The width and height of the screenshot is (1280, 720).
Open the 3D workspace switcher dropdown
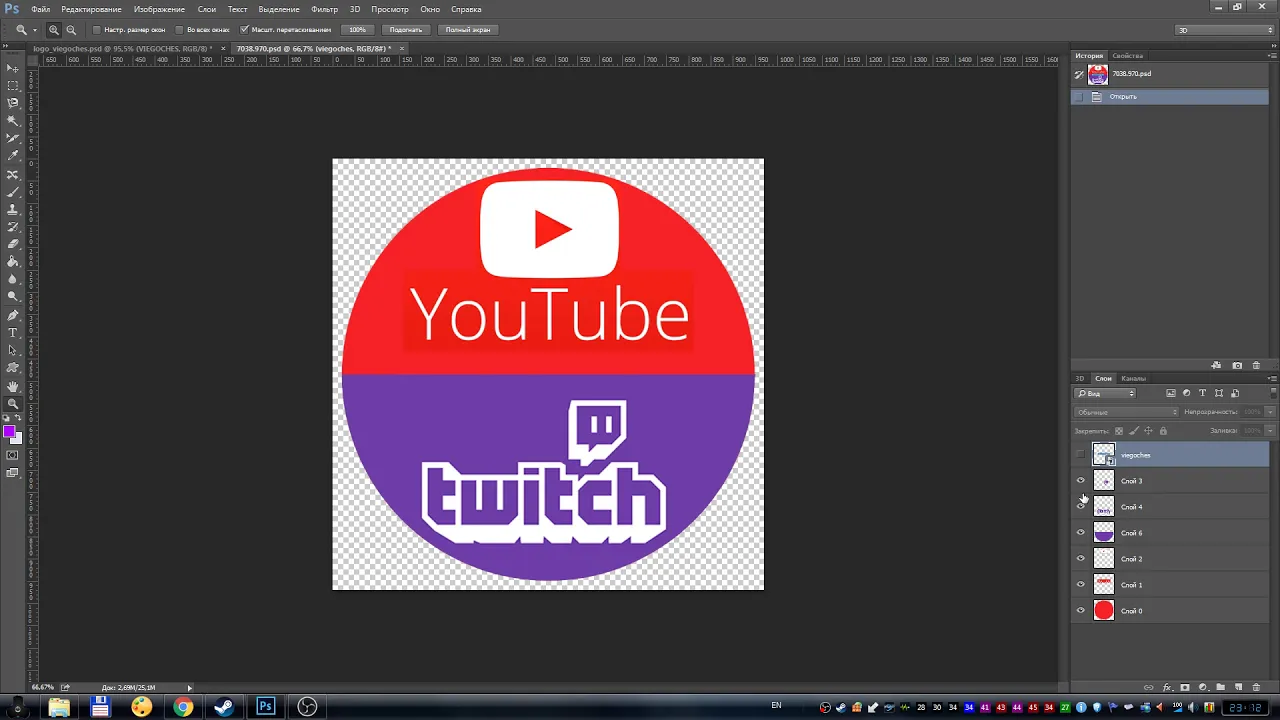(x=1225, y=30)
